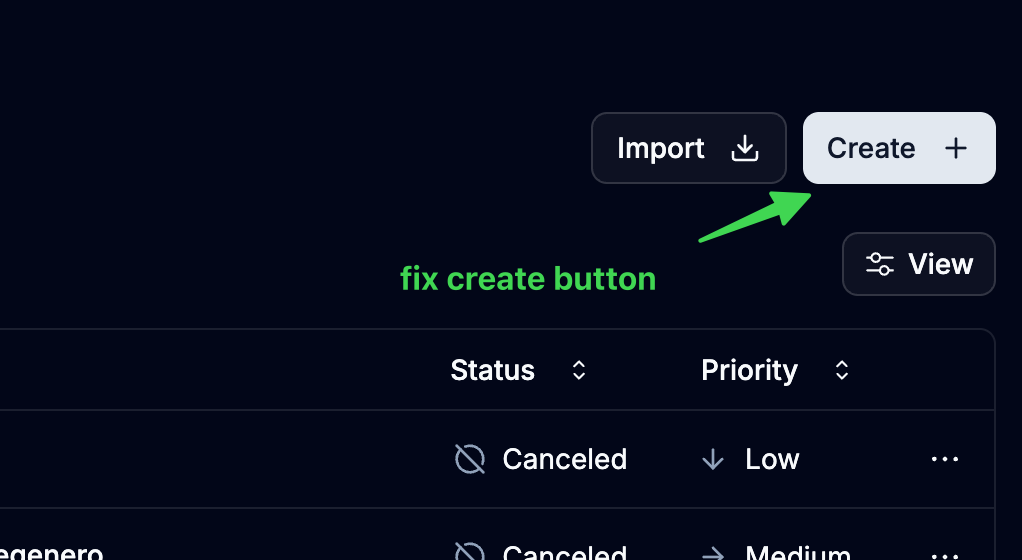Open the View options dropdown
This screenshot has height=560, width=1022.
click(919, 264)
